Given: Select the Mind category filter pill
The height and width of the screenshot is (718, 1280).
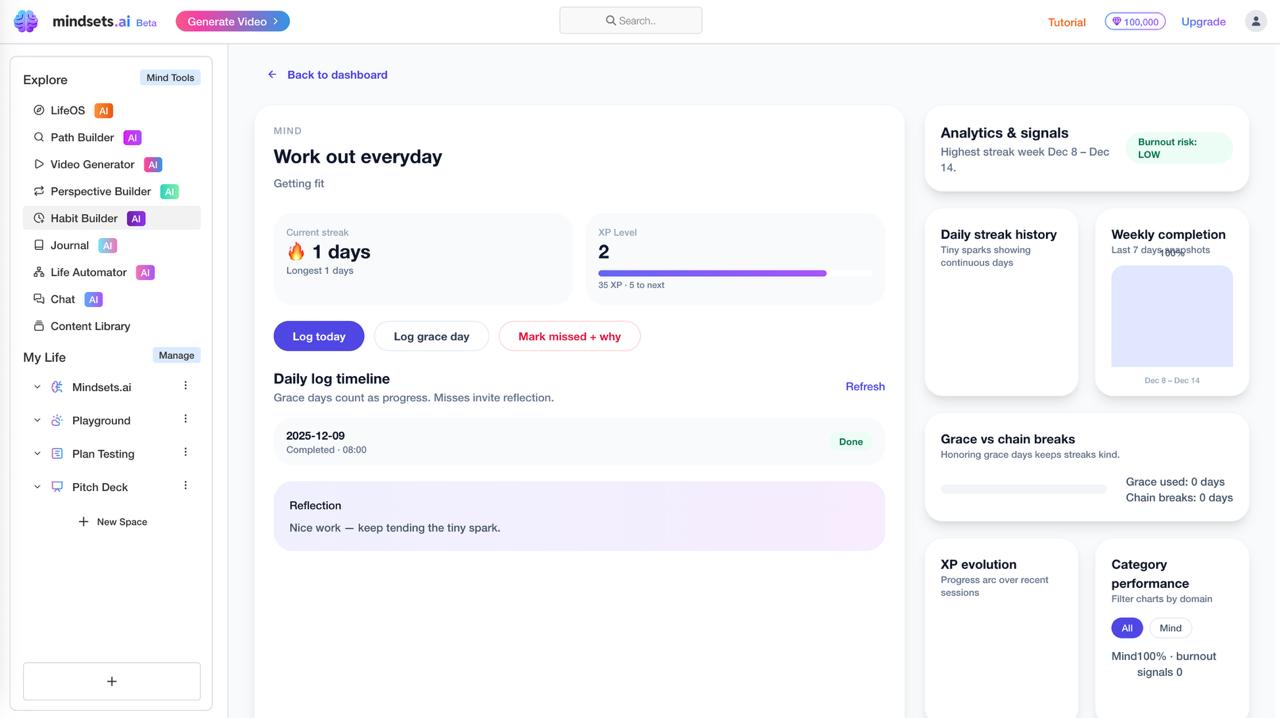Looking at the screenshot, I should 1170,628.
